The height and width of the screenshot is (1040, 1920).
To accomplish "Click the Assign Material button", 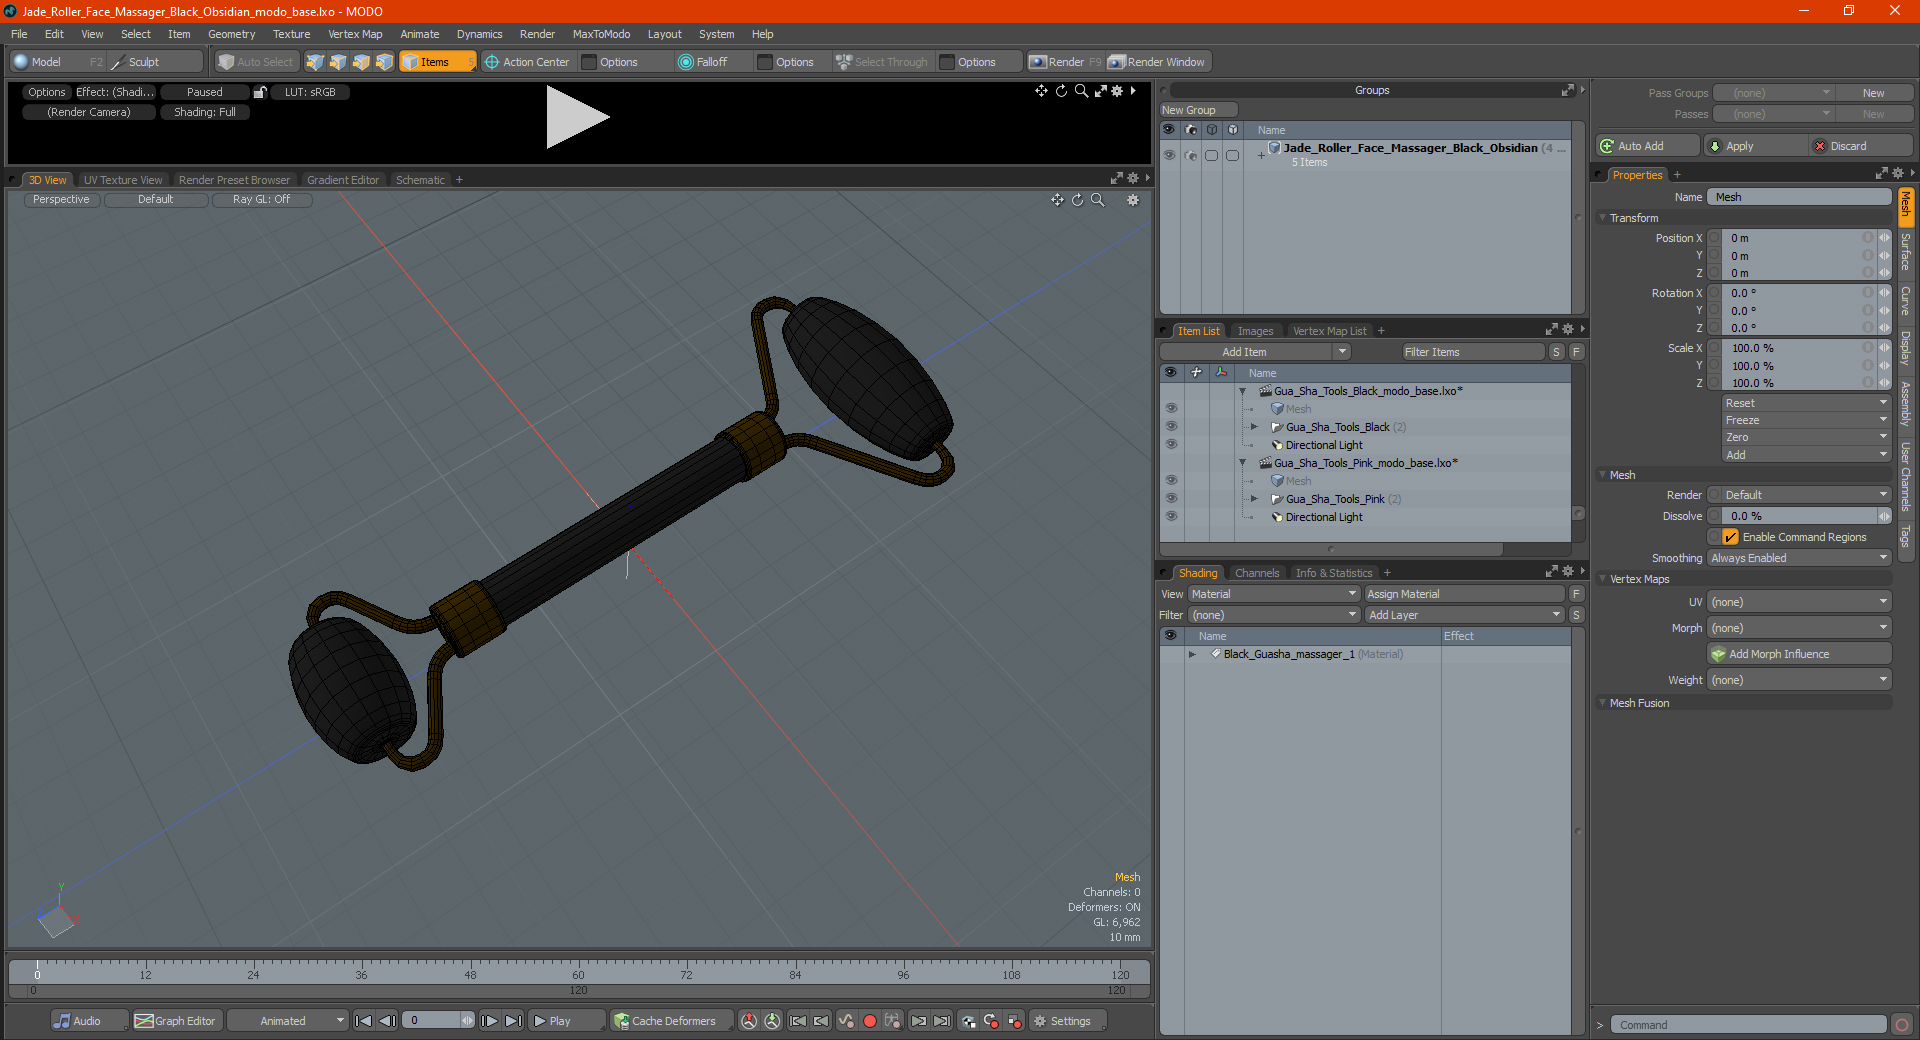I will (1464, 594).
